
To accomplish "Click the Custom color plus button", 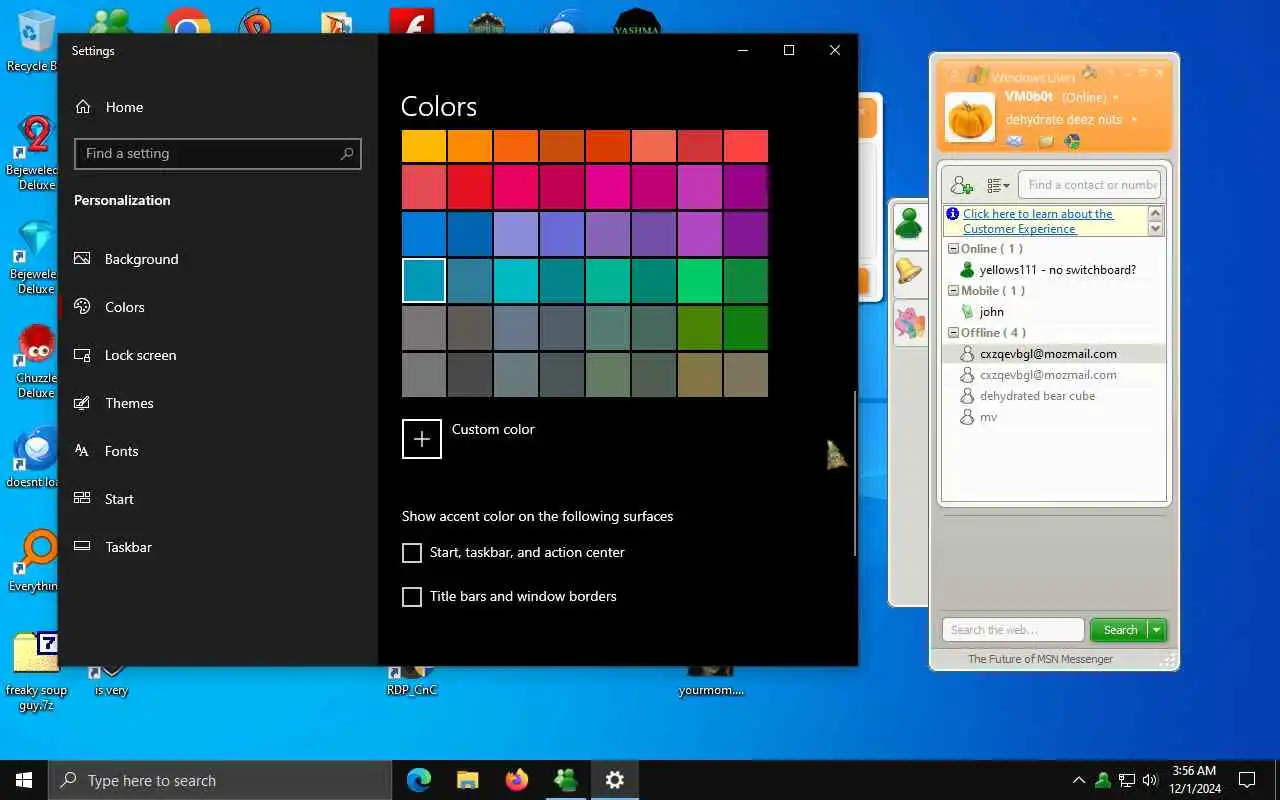I will point(422,439).
